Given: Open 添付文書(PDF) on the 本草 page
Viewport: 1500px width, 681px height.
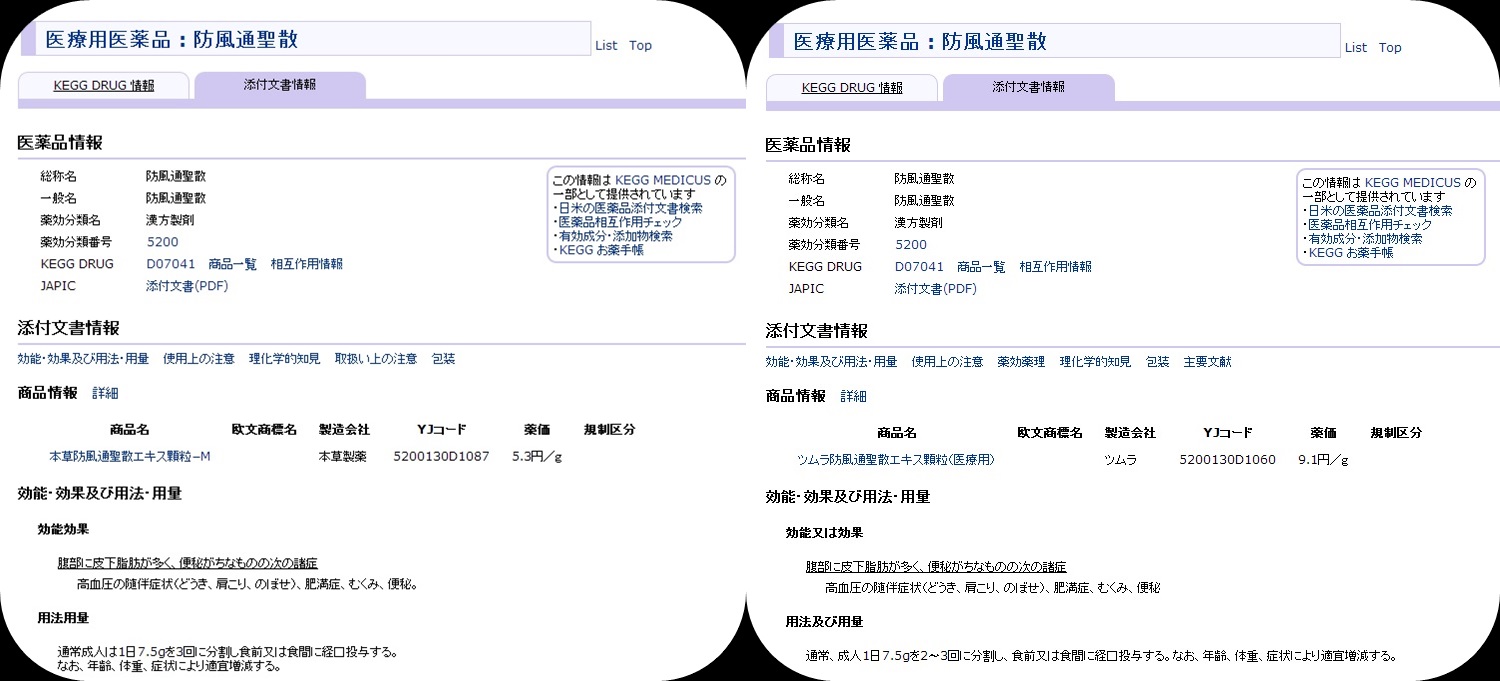Looking at the screenshot, I should pos(187,286).
